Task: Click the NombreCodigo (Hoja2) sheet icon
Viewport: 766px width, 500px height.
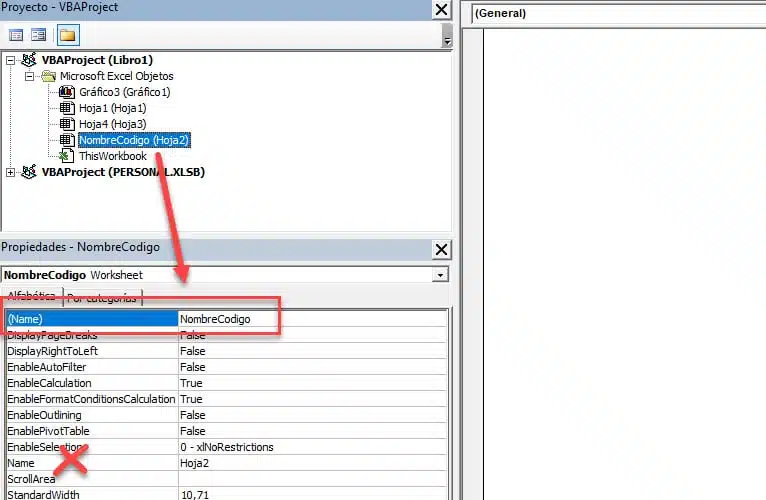Action: coord(66,140)
